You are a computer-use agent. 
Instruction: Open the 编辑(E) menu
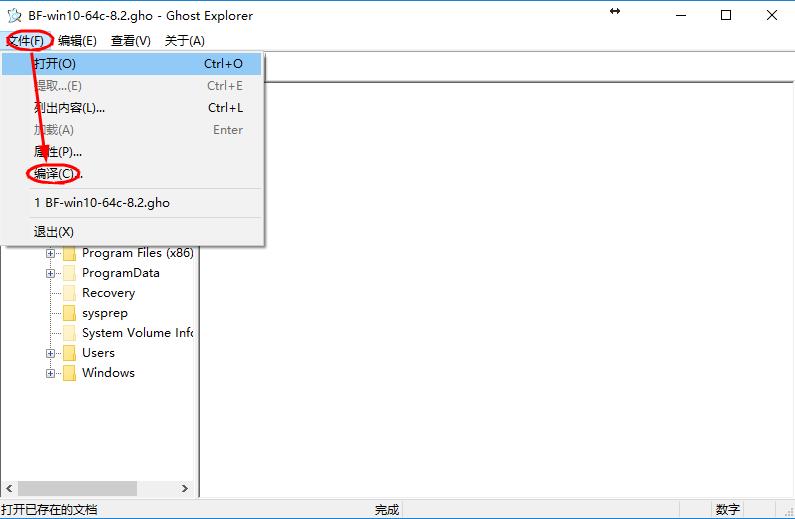point(77,41)
